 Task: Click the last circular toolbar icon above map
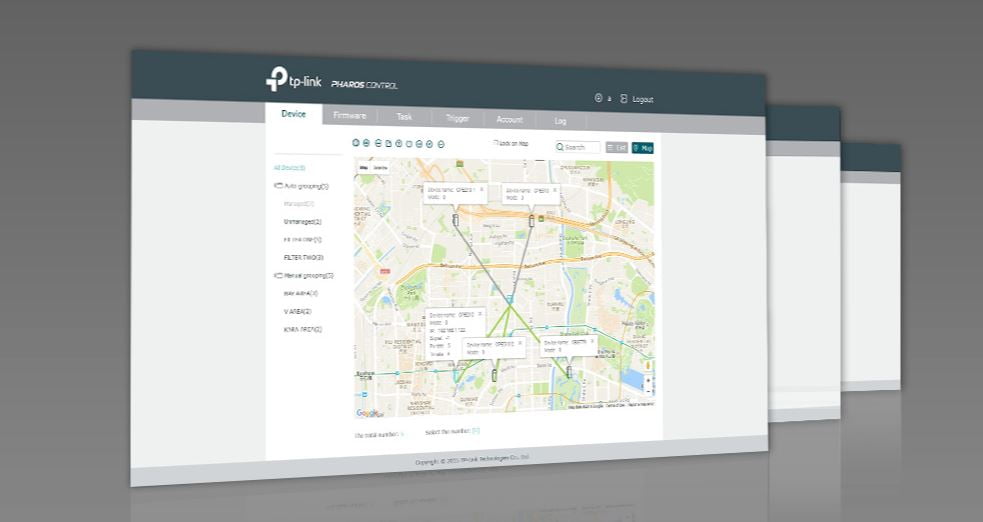coord(441,144)
